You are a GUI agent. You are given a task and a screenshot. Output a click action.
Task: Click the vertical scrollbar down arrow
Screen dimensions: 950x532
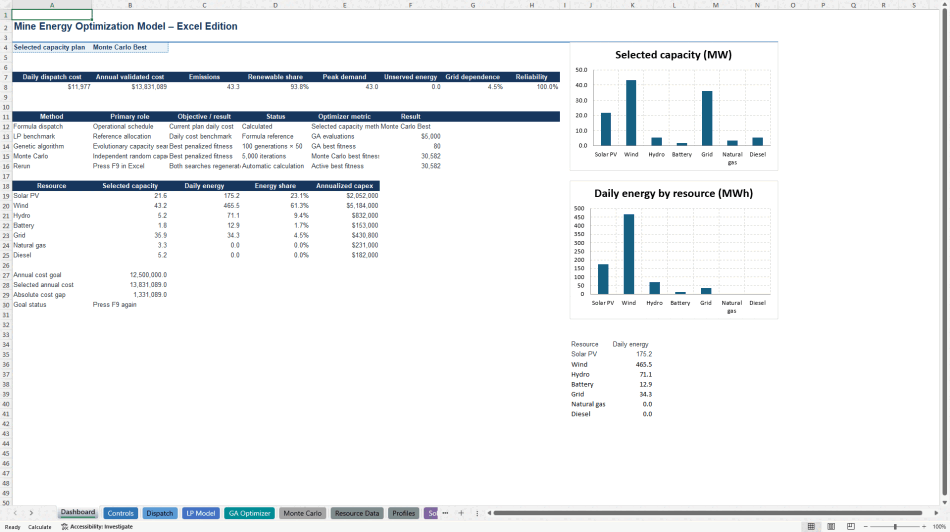945,502
